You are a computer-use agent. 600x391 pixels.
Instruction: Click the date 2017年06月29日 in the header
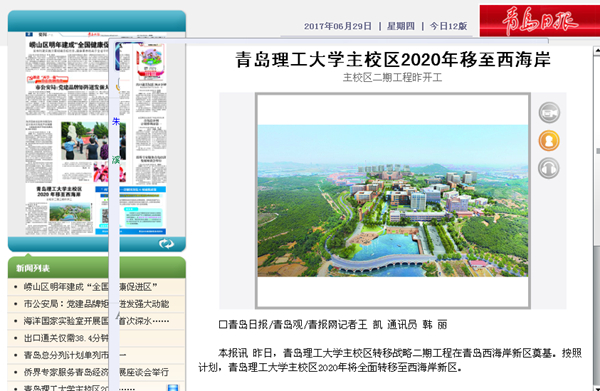[338, 26]
